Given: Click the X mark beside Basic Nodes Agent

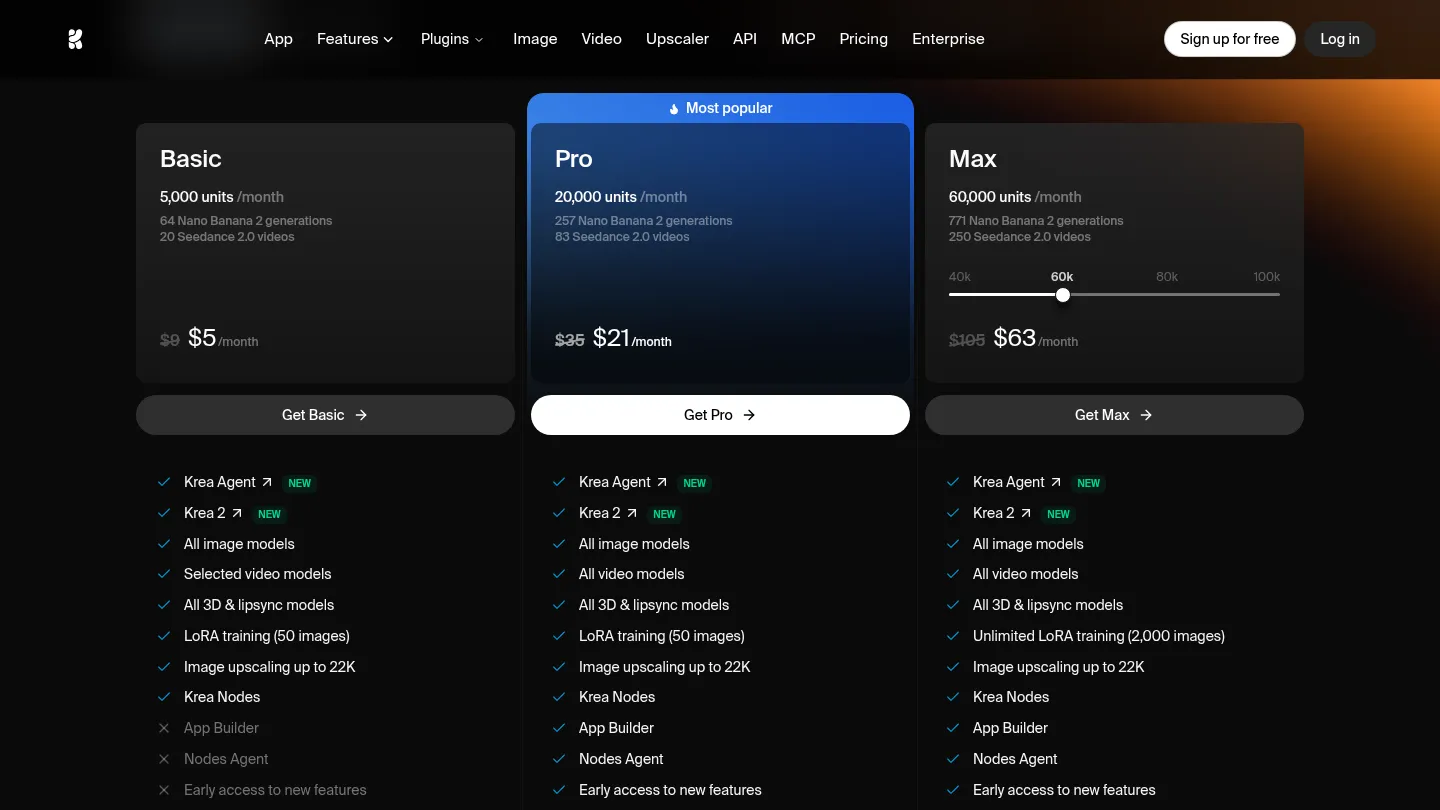Looking at the screenshot, I should pyautogui.click(x=164, y=759).
